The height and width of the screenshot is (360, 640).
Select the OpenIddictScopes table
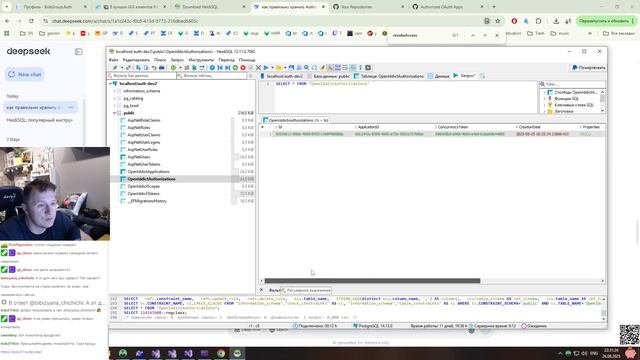(143, 187)
